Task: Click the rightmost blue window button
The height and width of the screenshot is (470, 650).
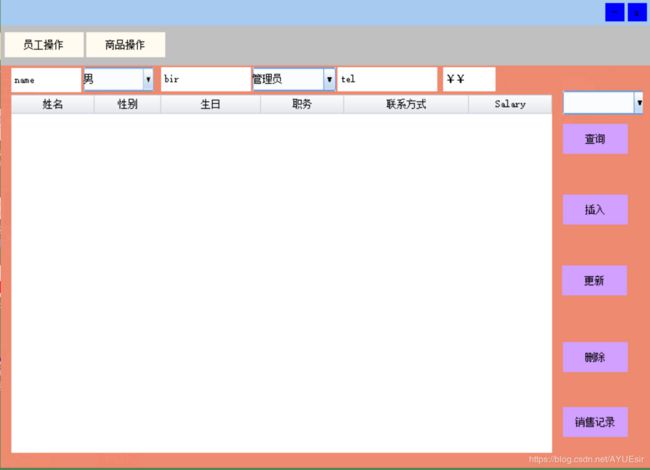Action: tap(637, 12)
